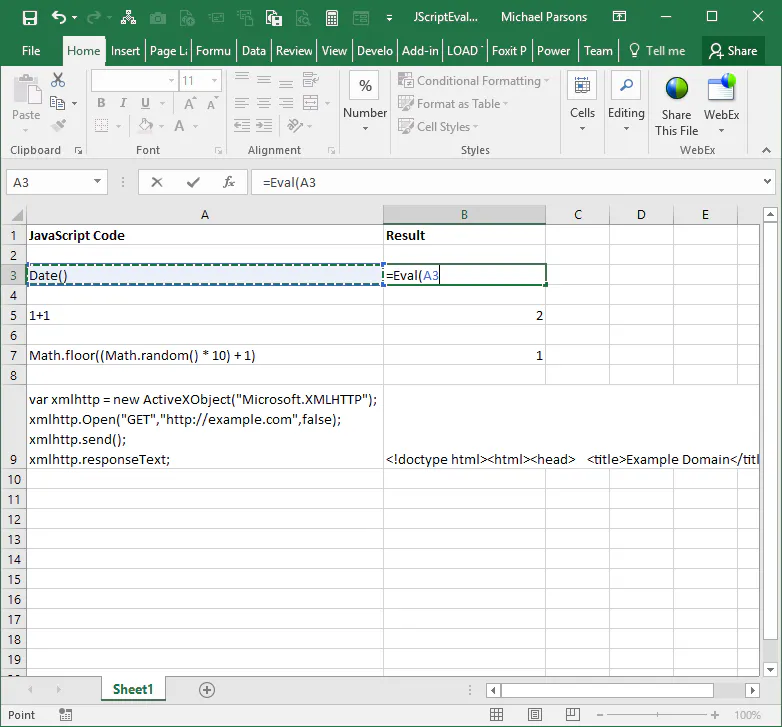This screenshot has width=782, height=727.
Task: Switch to Page Layout view
Action: pos(536,715)
